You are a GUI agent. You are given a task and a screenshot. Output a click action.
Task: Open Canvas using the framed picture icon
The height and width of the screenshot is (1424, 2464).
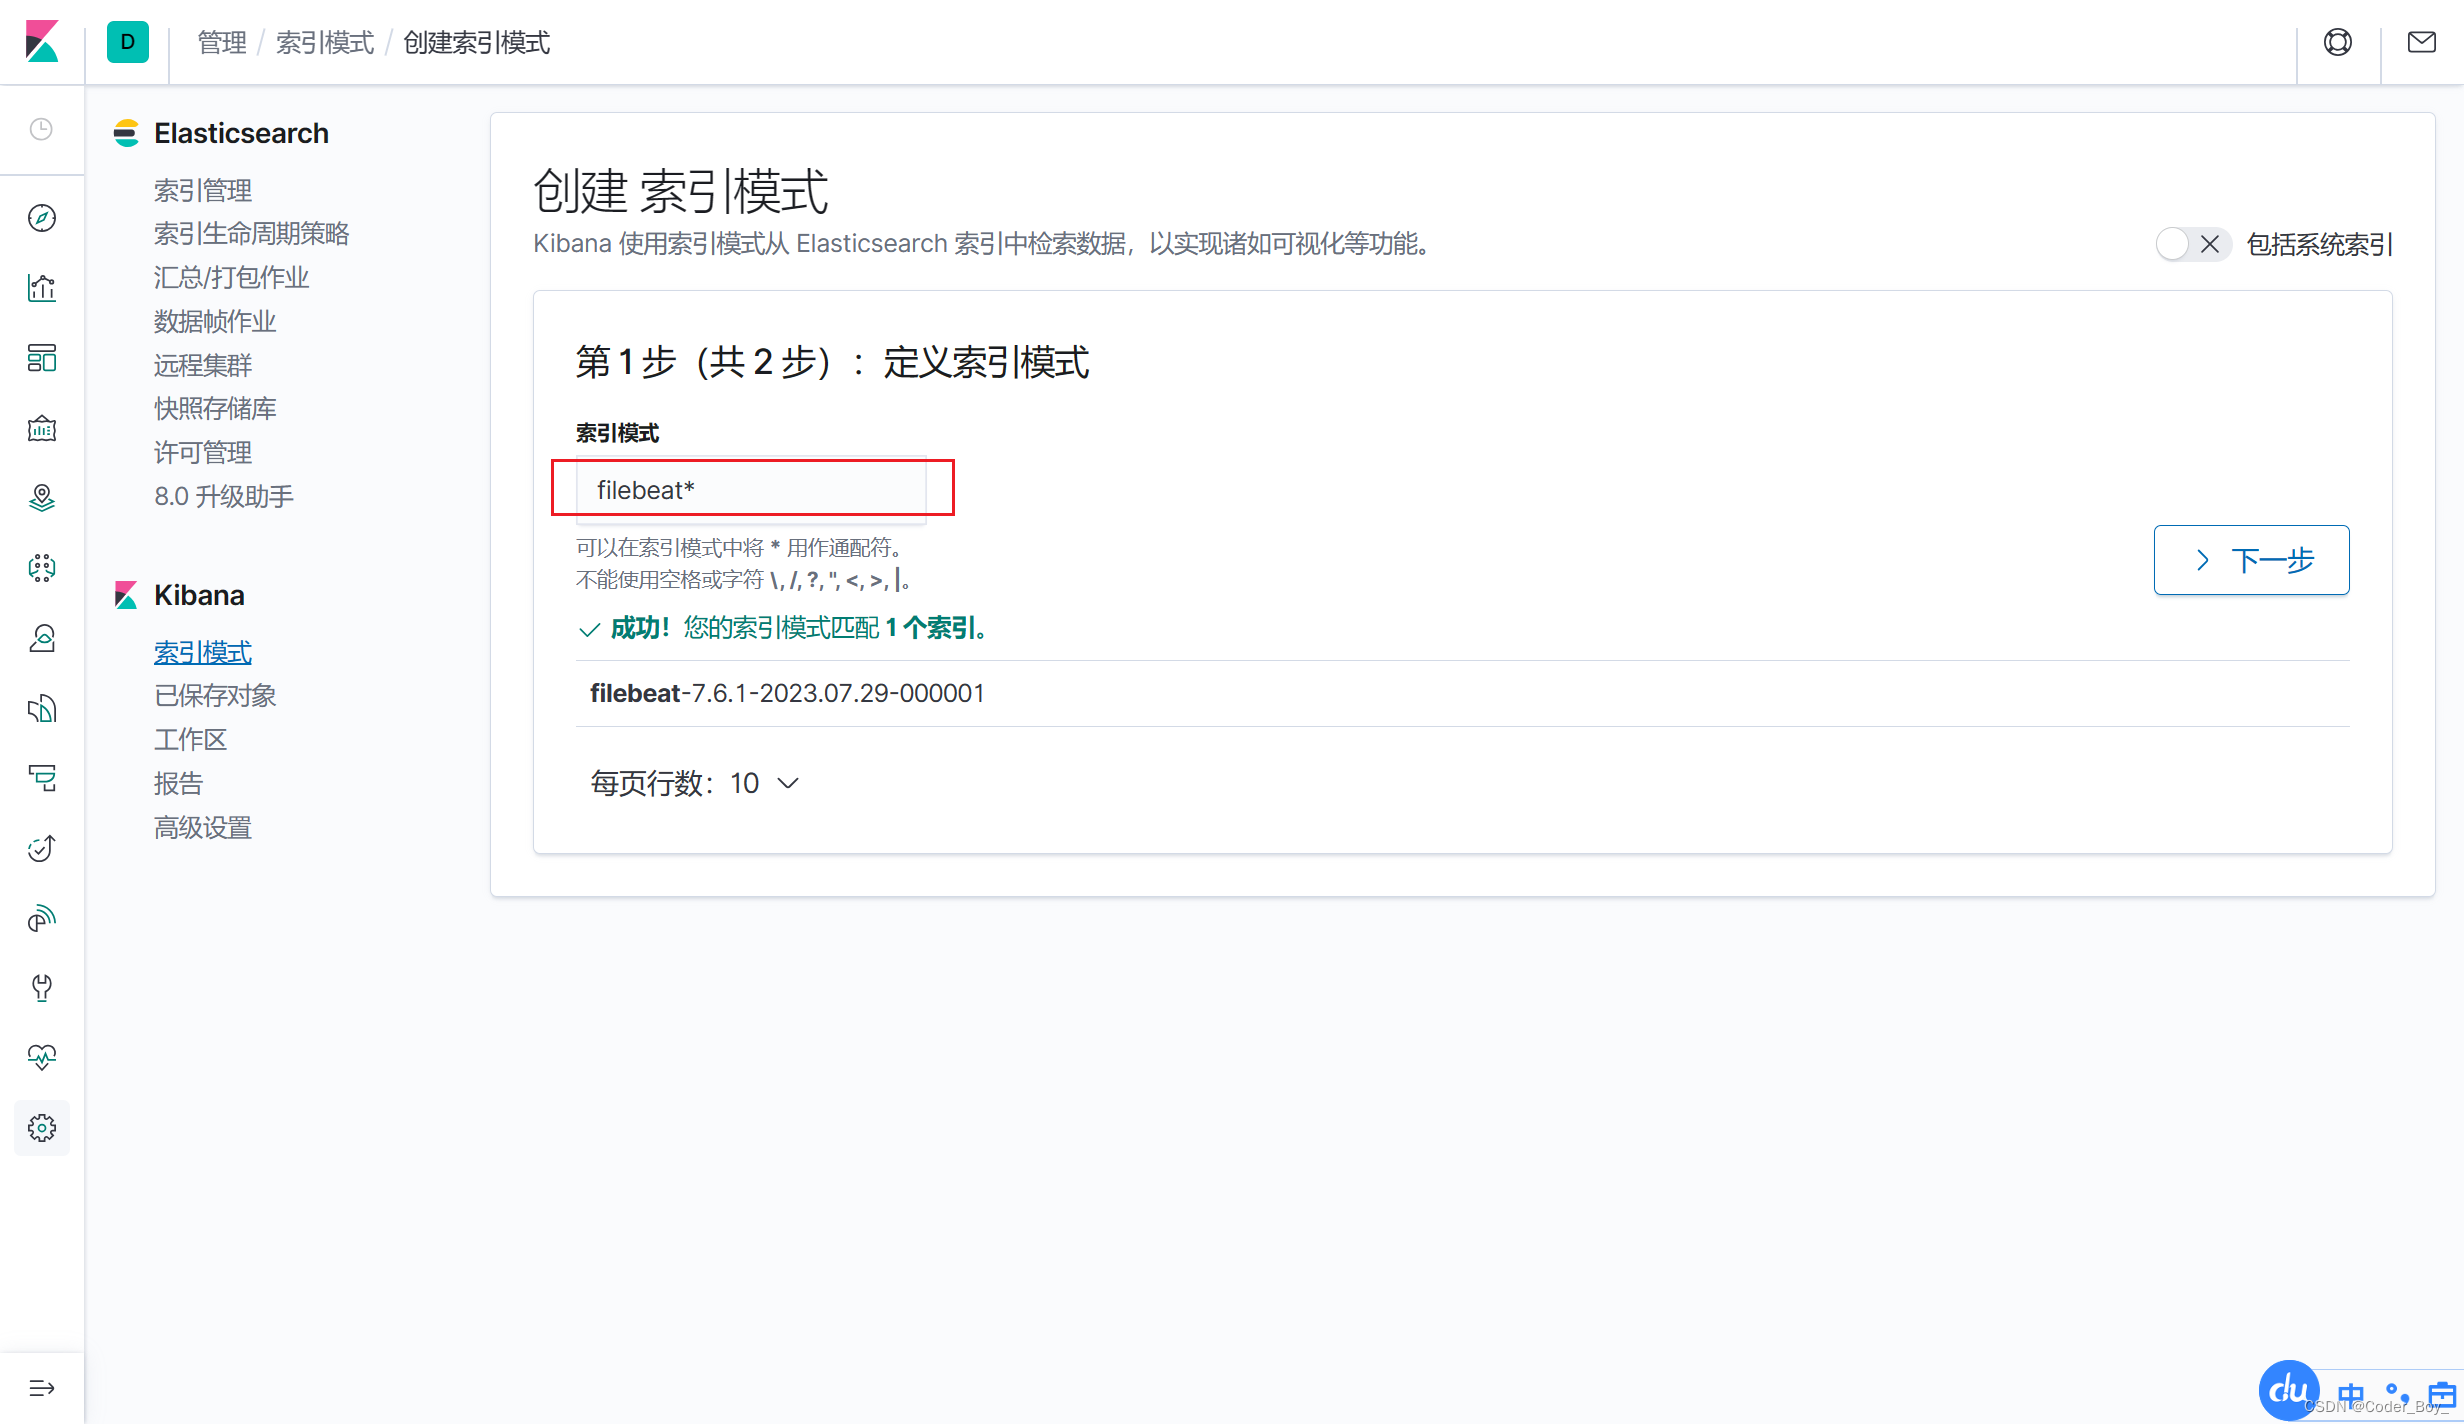click(x=42, y=428)
